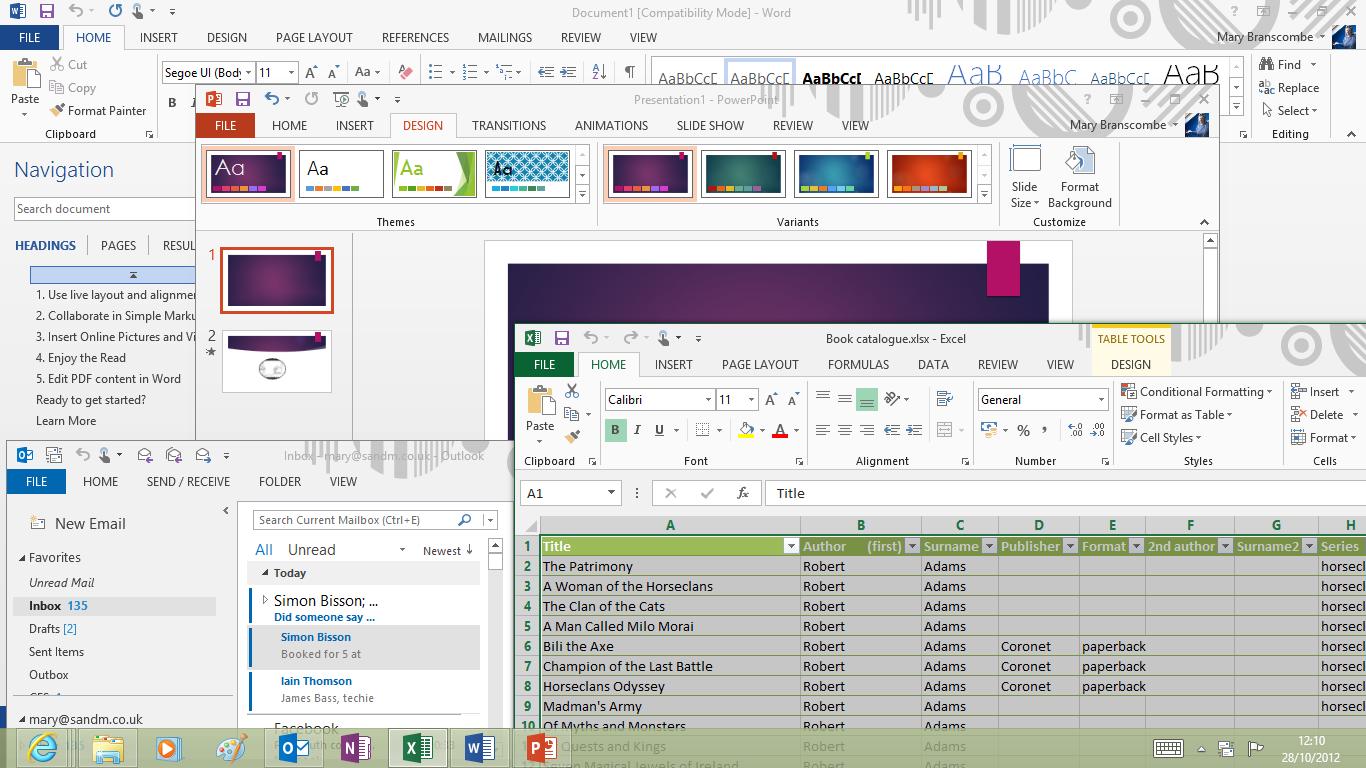Open TRANSITIONS tab in PowerPoint
Viewport: 1366px width, 768px height.
click(x=509, y=125)
